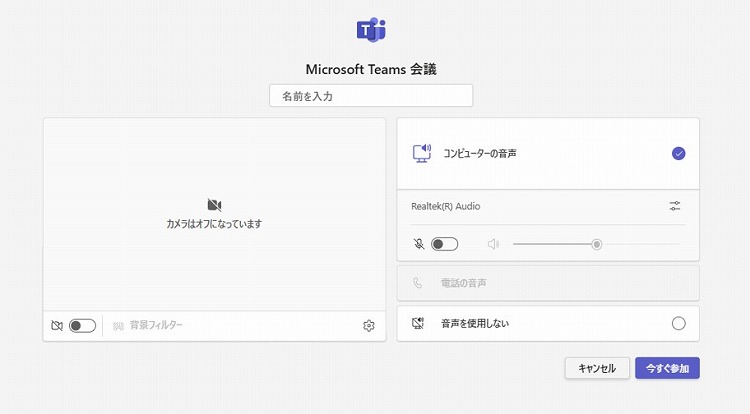Toggle the microphone switch on
750x414 pixels.
click(x=444, y=244)
